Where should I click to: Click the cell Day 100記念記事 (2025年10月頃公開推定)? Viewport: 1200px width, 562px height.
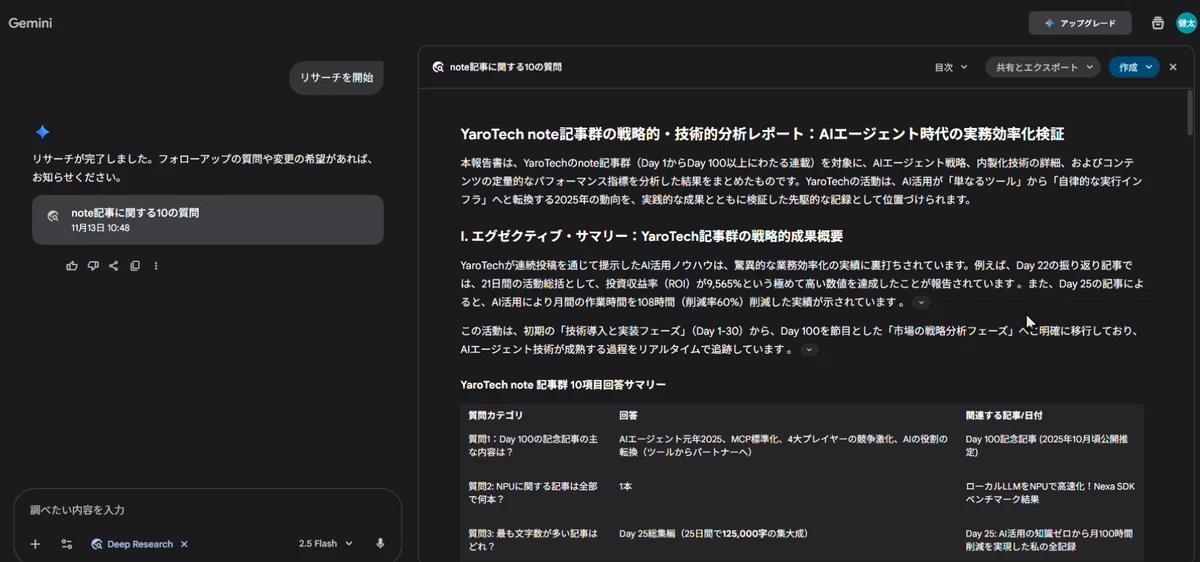1049,445
